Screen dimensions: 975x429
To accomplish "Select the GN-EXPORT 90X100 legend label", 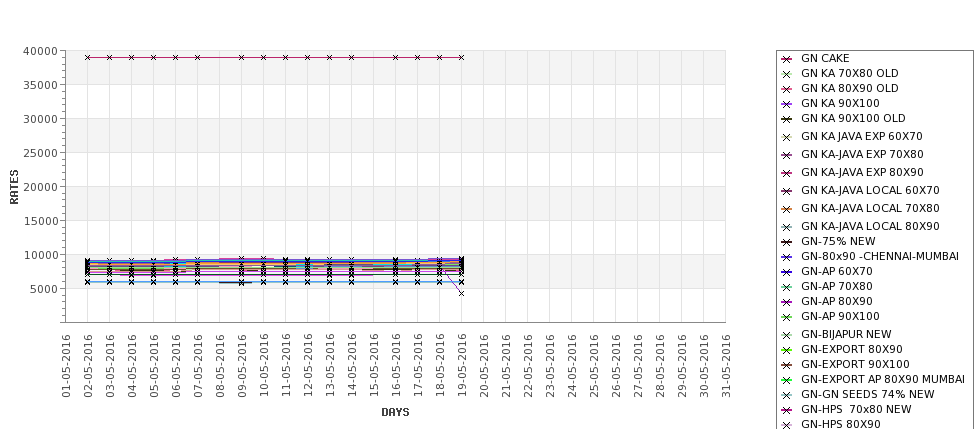I will pos(855,364).
